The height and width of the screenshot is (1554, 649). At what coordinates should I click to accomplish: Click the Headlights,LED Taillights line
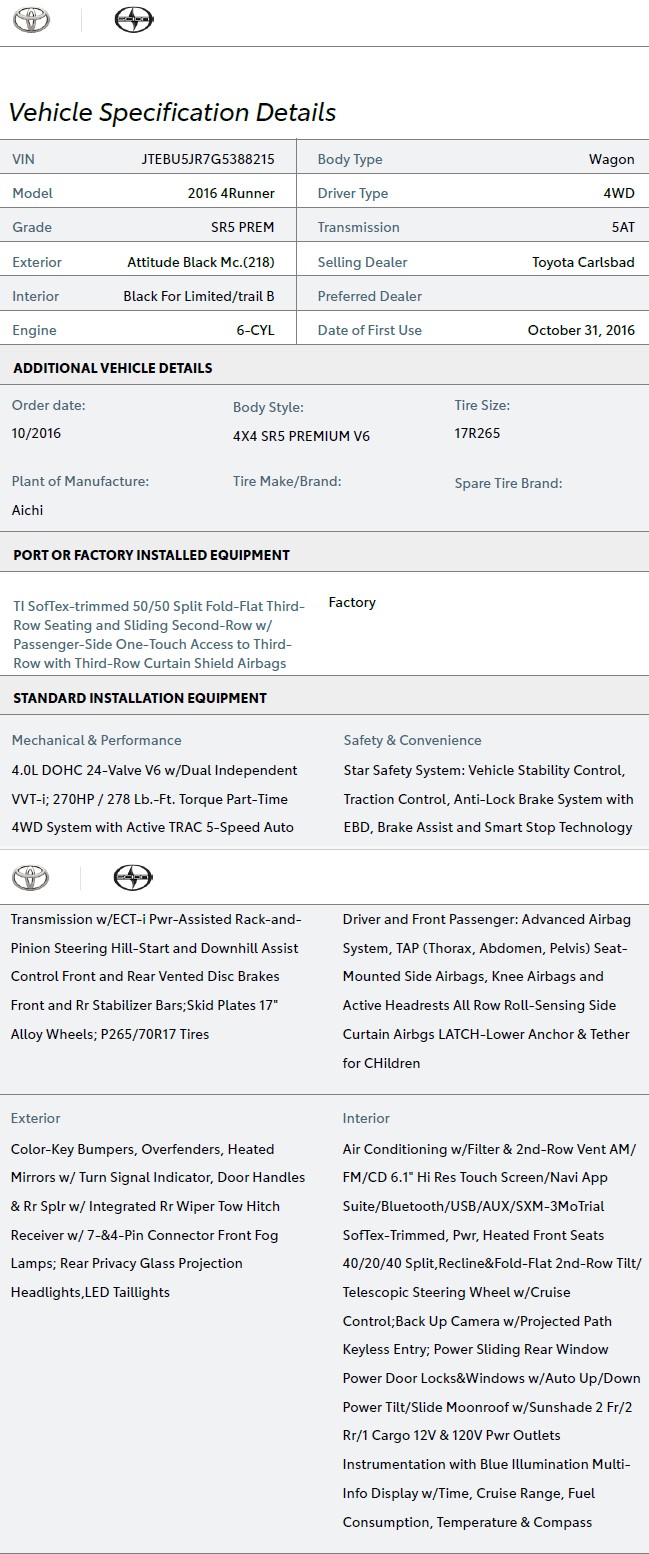(90, 1292)
